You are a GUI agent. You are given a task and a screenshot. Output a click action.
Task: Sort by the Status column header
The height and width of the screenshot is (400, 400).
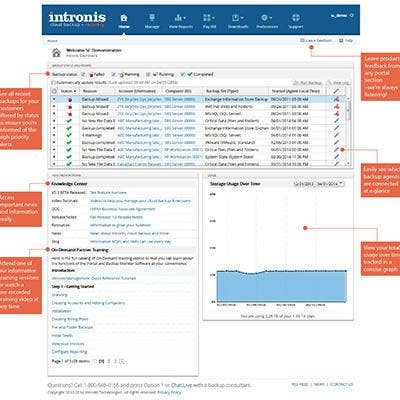click(68, 91)
